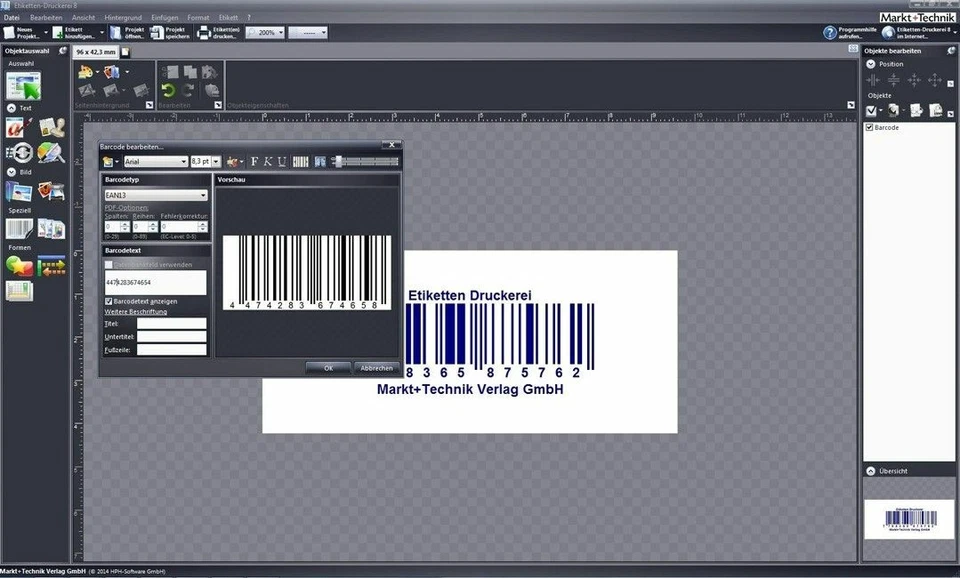Image resolution: width=960 pixels, height=578 pixels.
Task: Toggle the Barcode checkbox in Objekte bearbeiten
Action: point(869,127)
